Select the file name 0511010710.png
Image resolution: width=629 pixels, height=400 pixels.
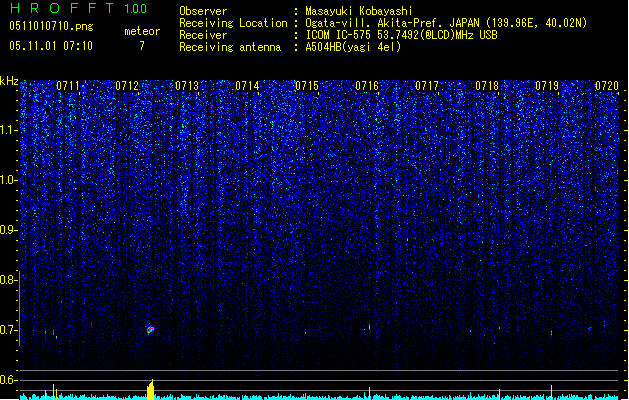(51, 26)
